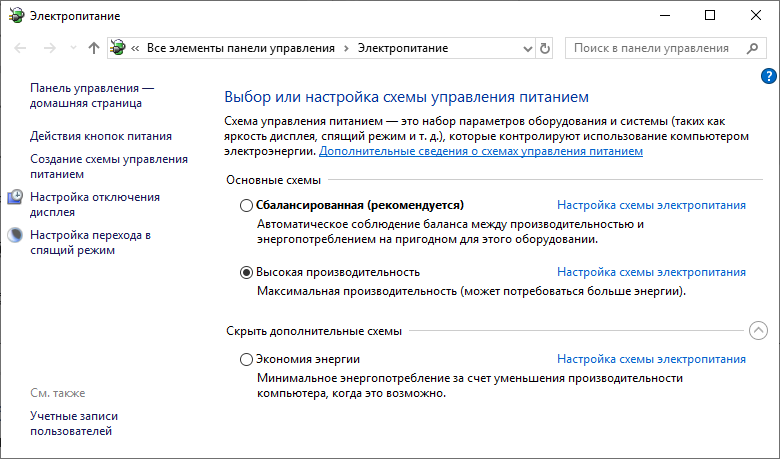This screenshot has height=459, width=780.
Task: Open Действия кнопок питания
Action: (x=101, y=136)
